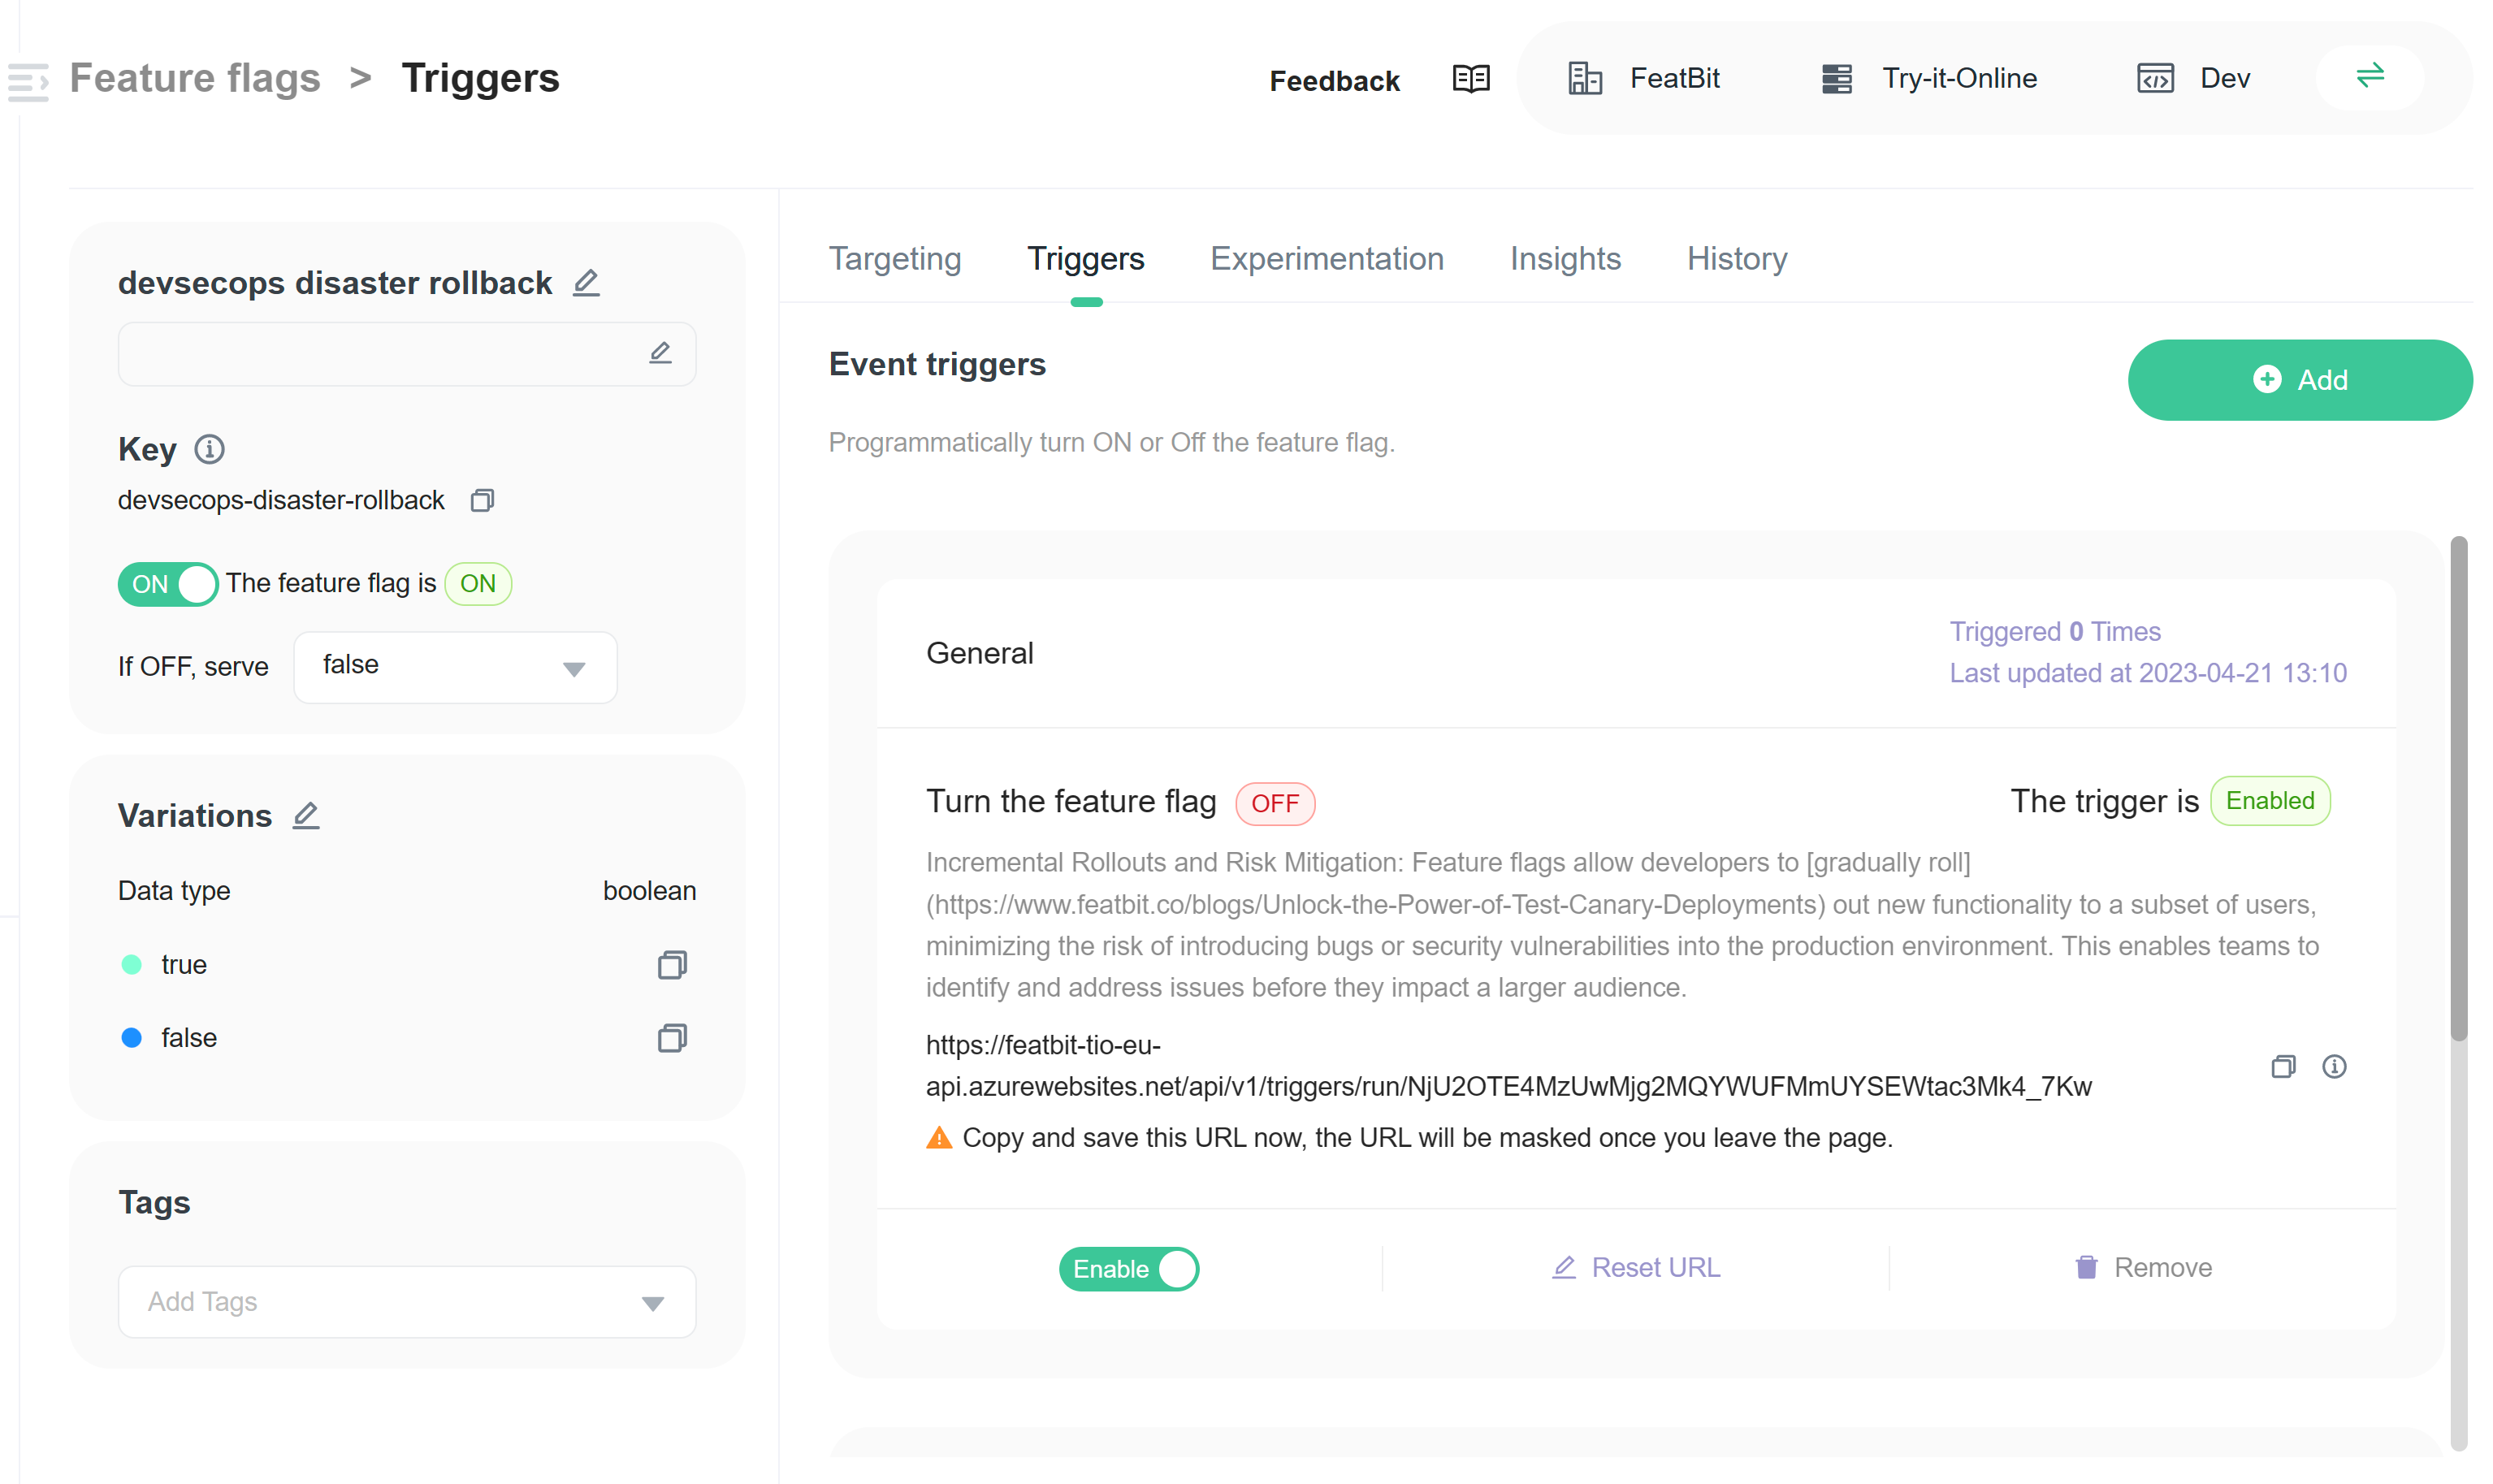
Task: Copy the devsecops-disaster-rollback key
Action: pyautogui.click(x=482, y=500)
